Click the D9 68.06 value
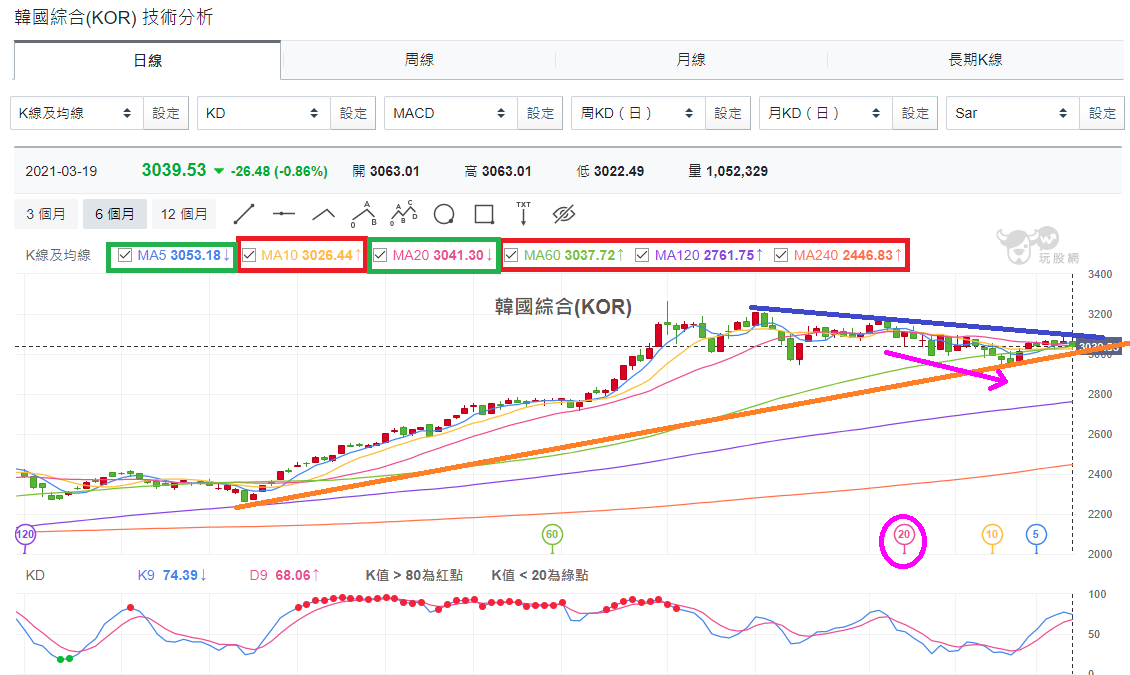Screen dimensions: 1130x675 point(285,575)
